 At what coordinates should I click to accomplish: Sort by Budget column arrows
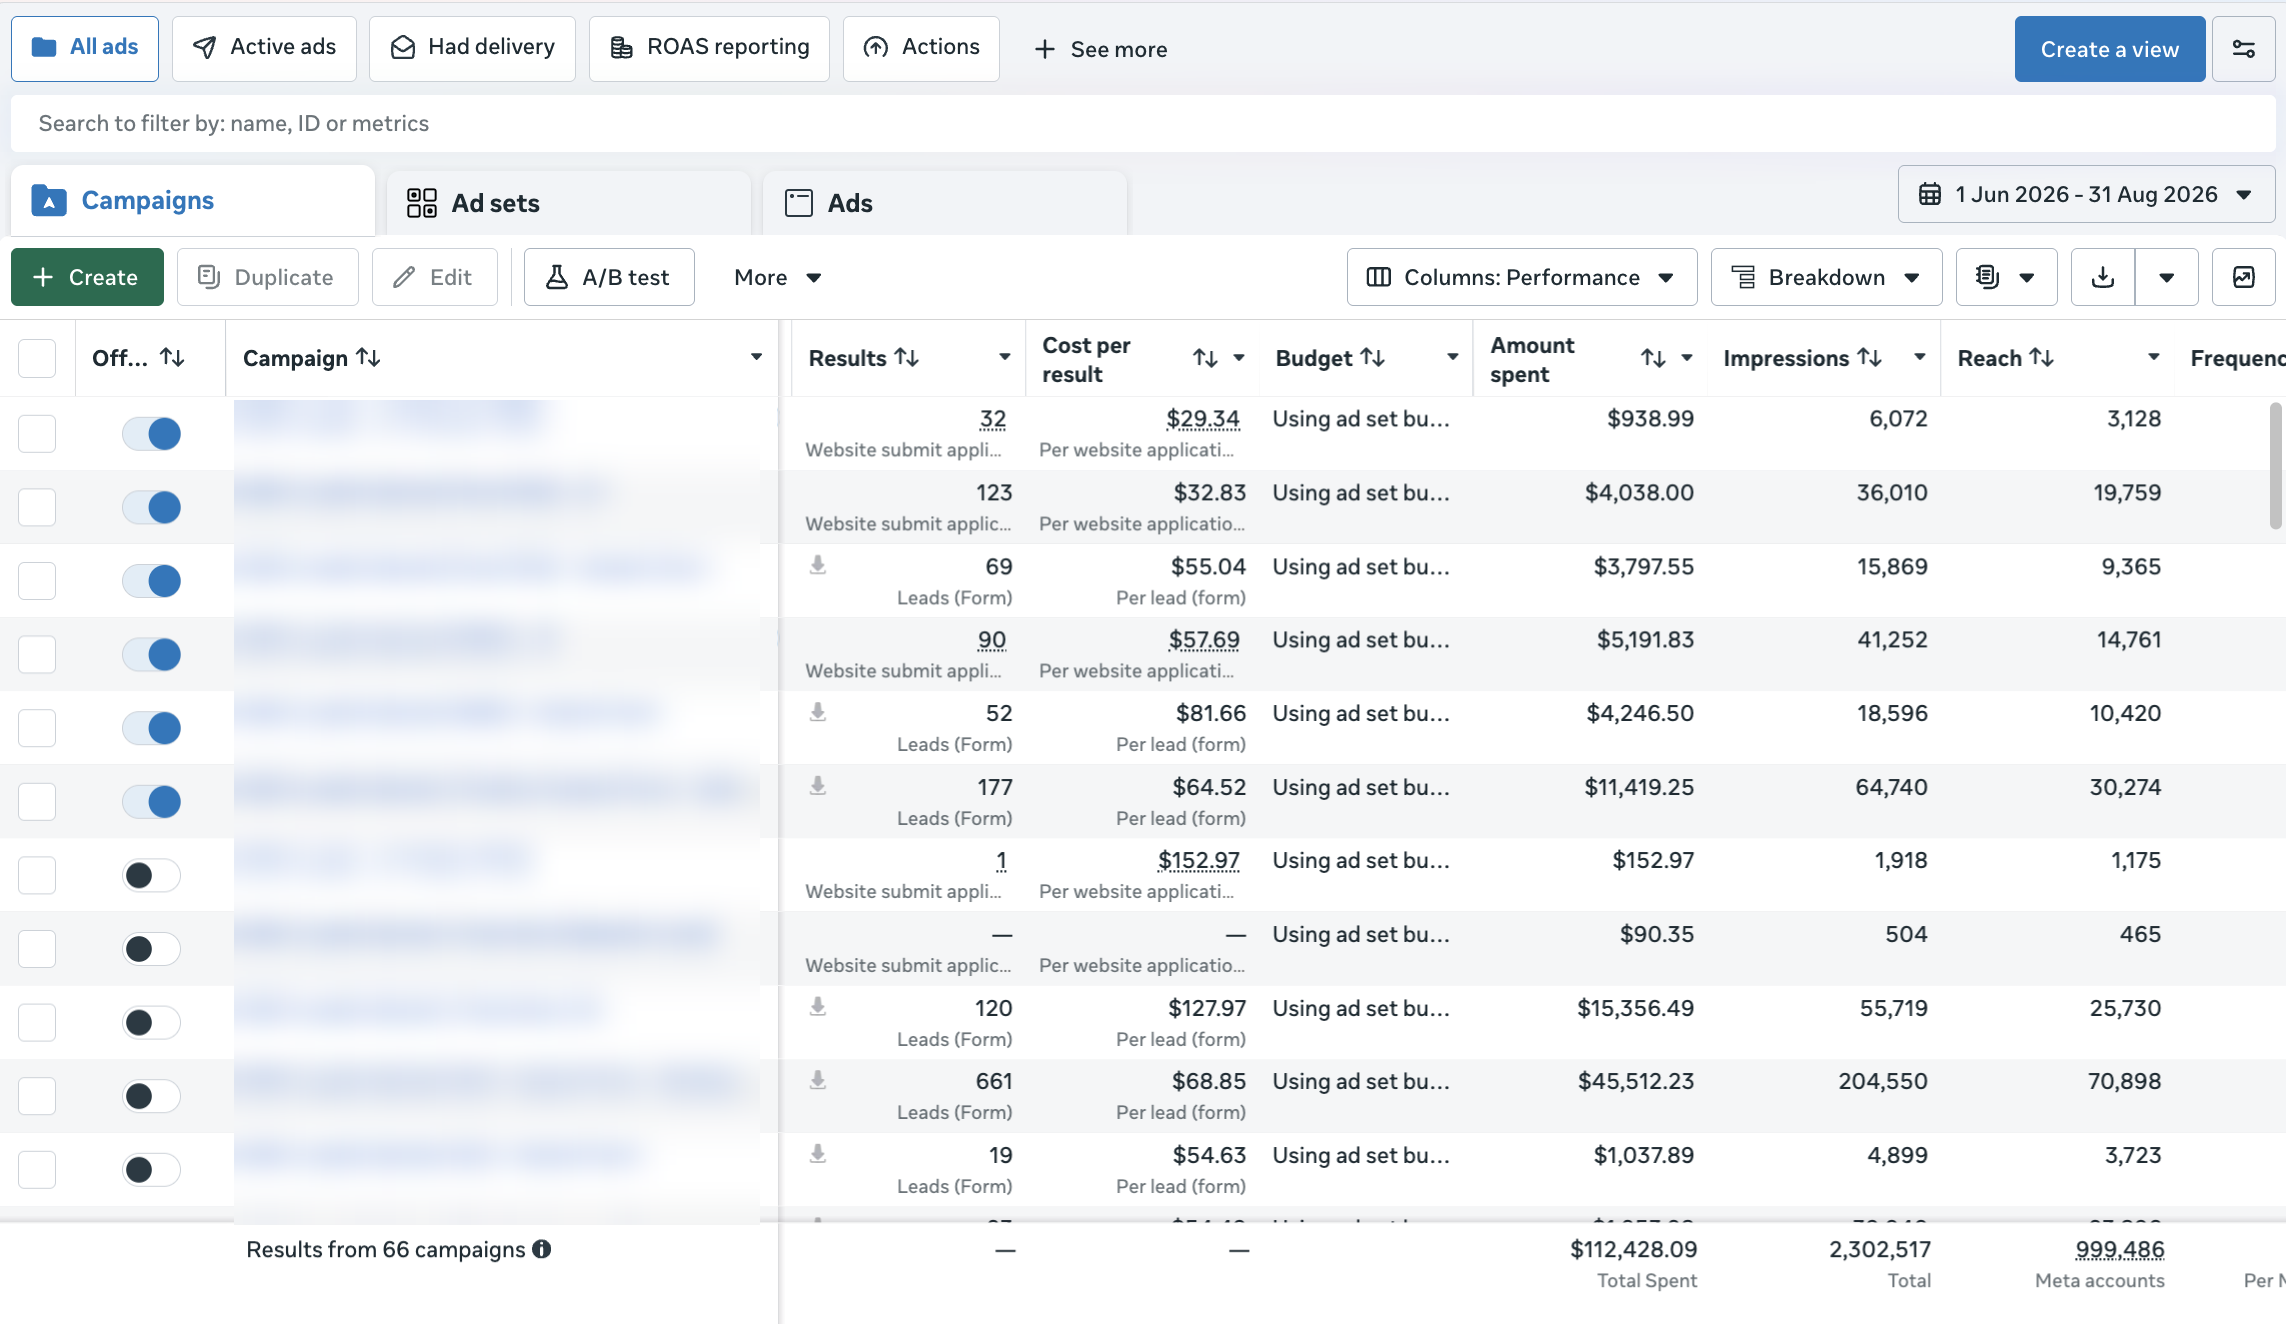tap(1373, 357)
